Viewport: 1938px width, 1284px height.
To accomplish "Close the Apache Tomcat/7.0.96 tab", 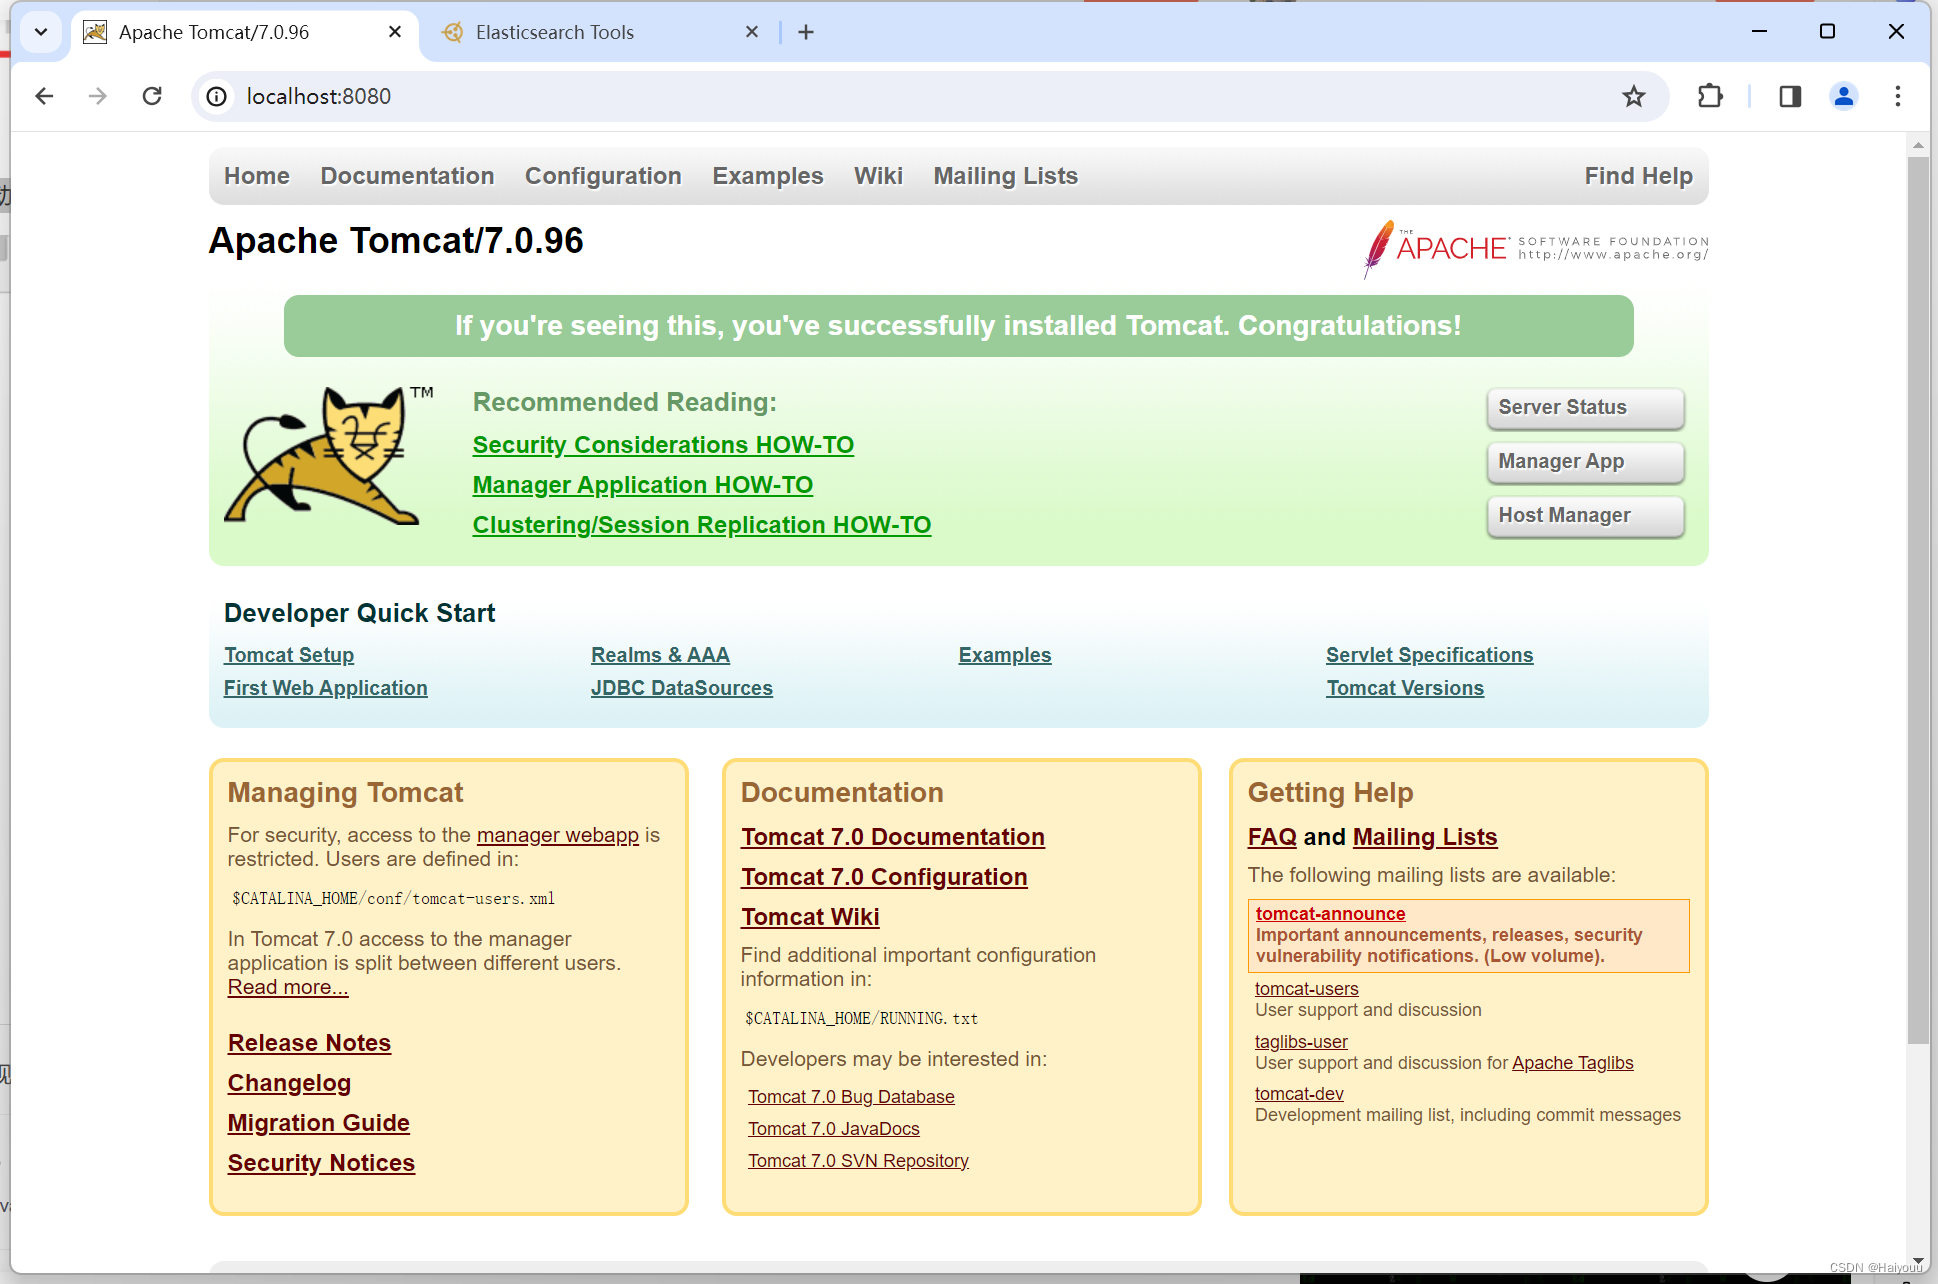I will pos(395,32).
